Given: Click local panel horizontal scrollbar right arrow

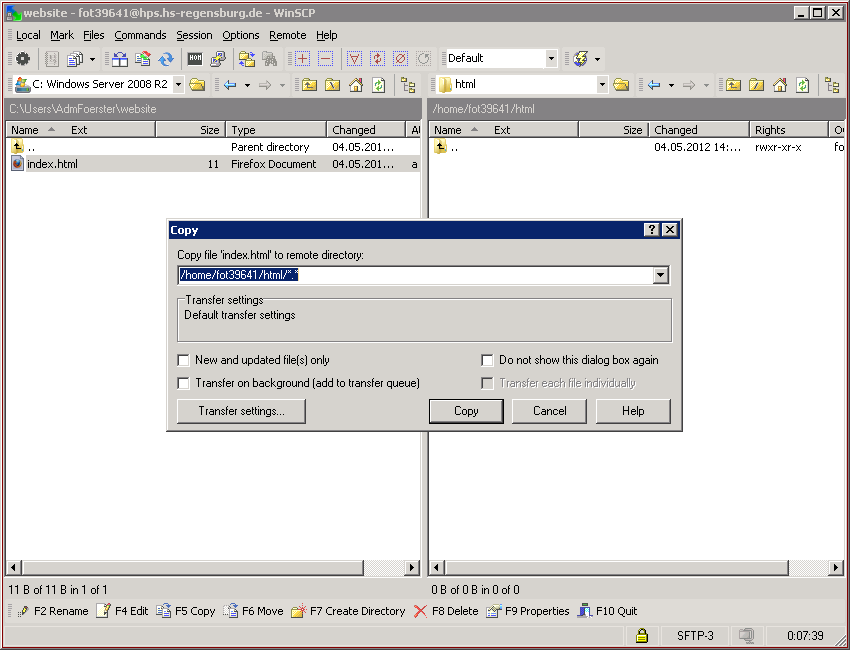Looking at the screenshot, I should [412, 568].
